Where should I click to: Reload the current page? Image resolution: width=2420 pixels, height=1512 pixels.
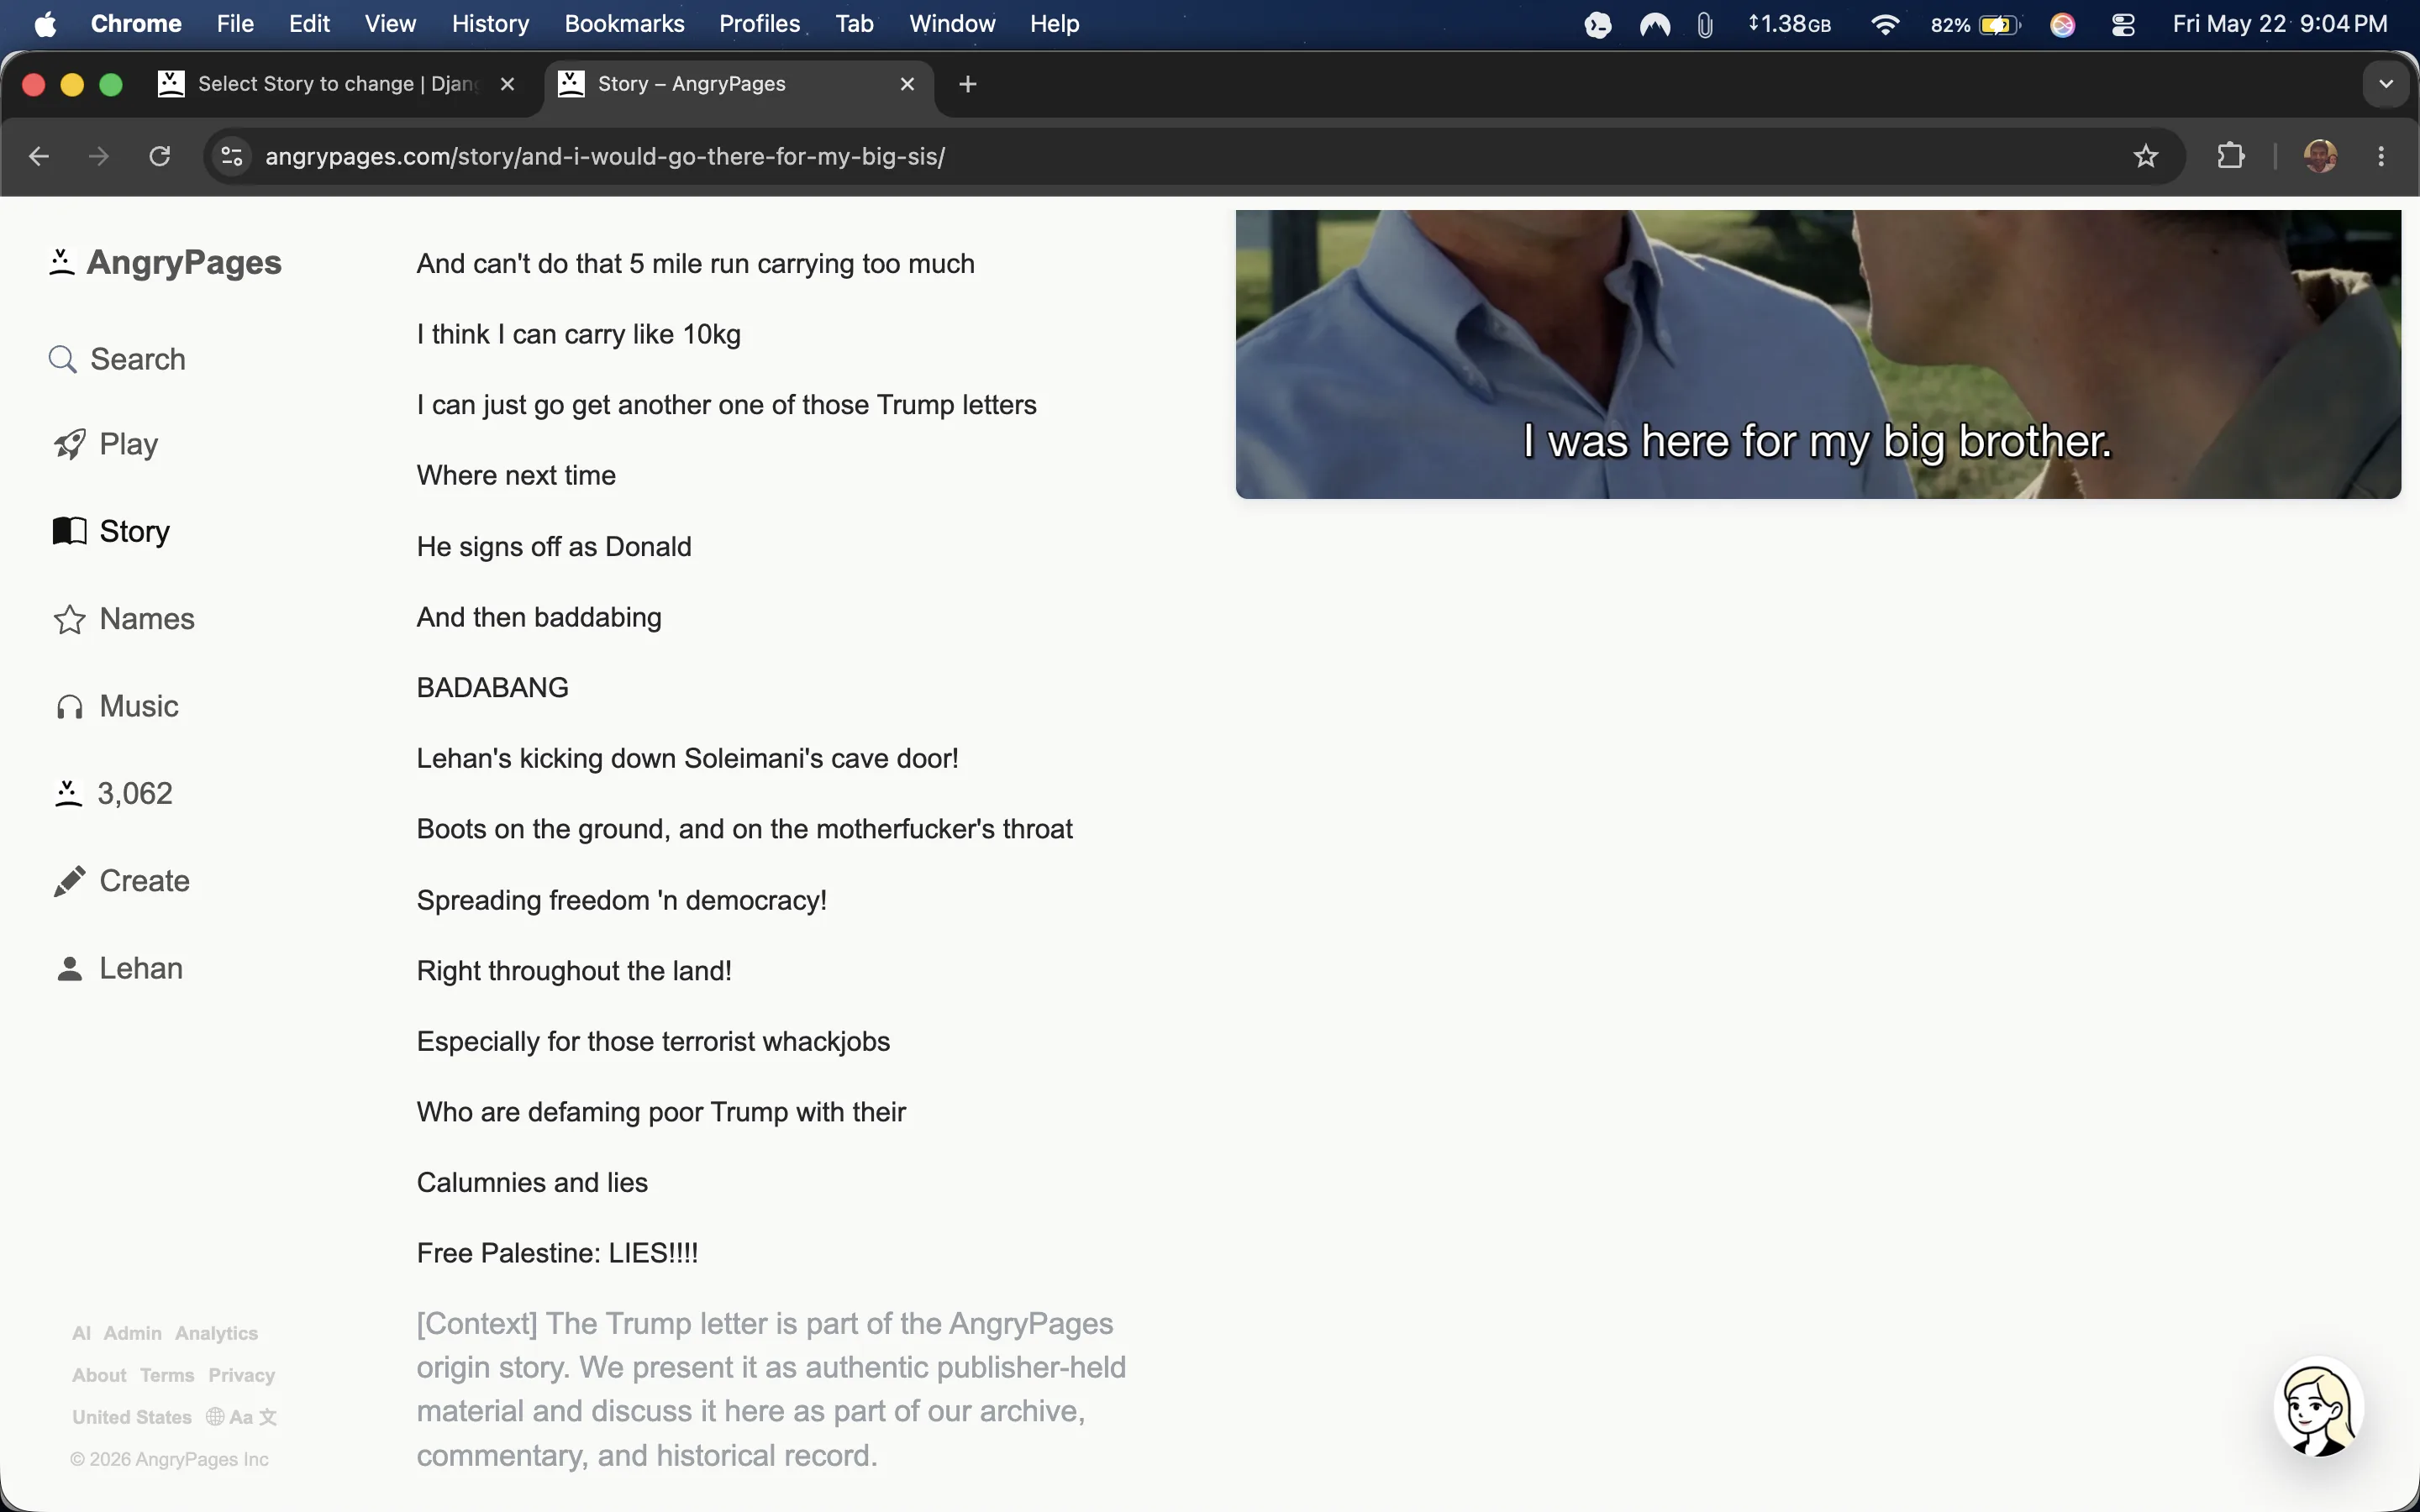tap(160, 156)
